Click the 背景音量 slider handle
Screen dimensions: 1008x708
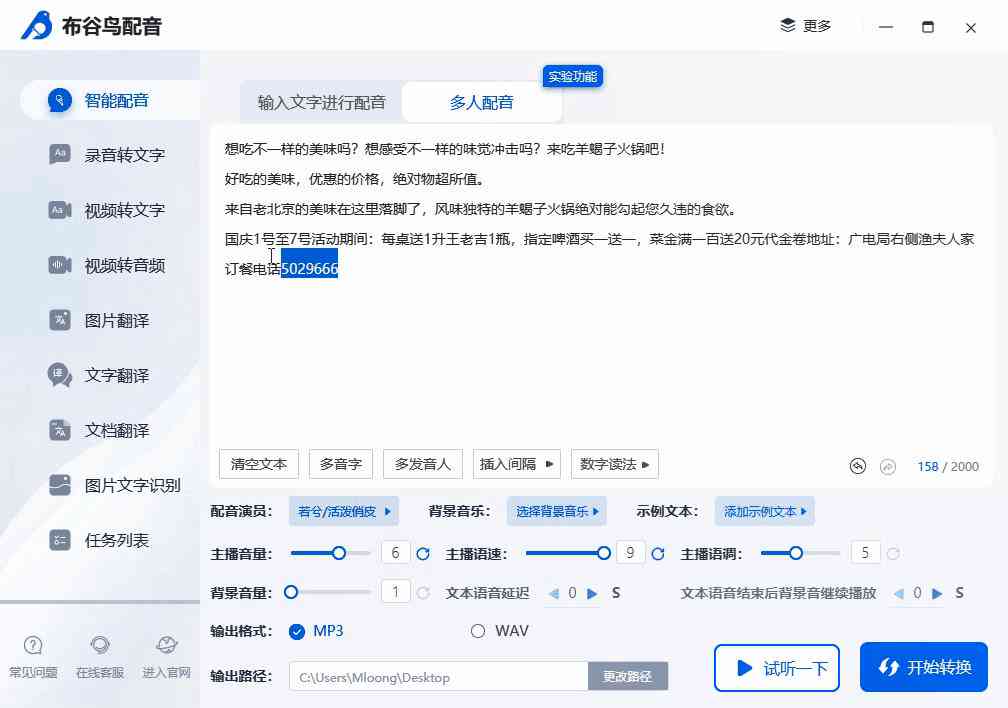tap(291, 592)
